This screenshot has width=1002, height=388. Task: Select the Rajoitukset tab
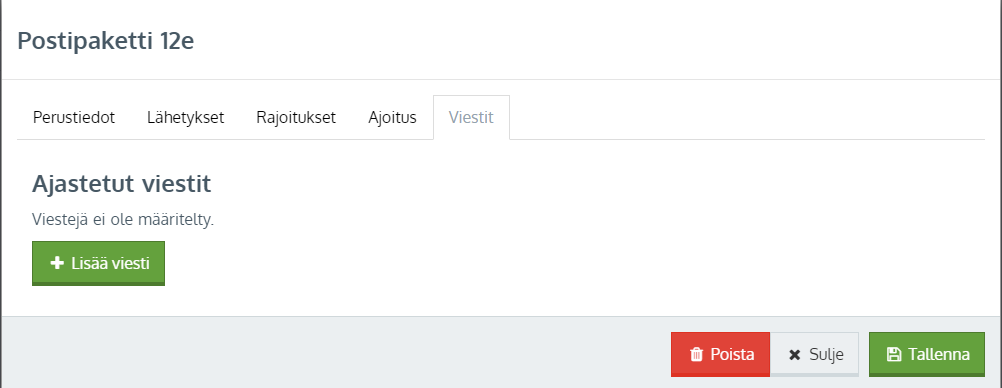(x=296, y=118)
